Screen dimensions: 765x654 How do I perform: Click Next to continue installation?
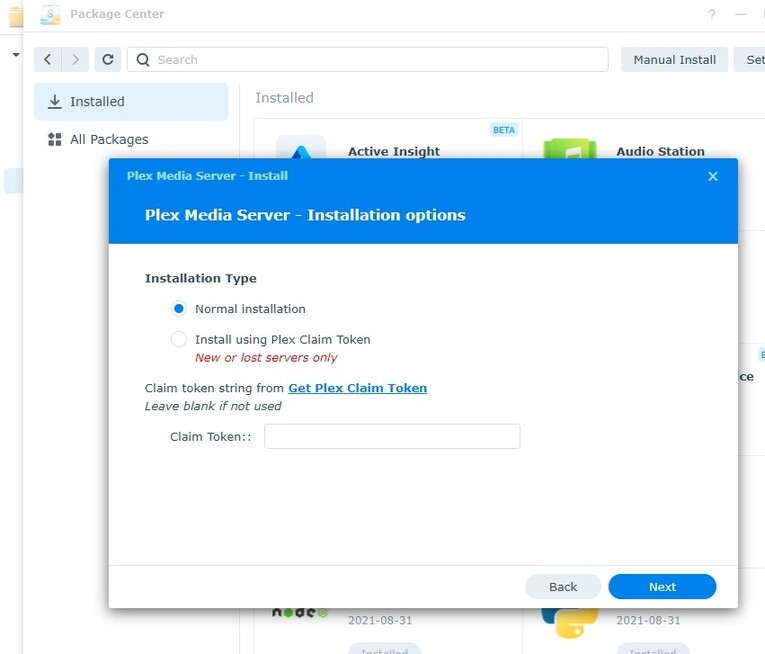tap(662, 587)
